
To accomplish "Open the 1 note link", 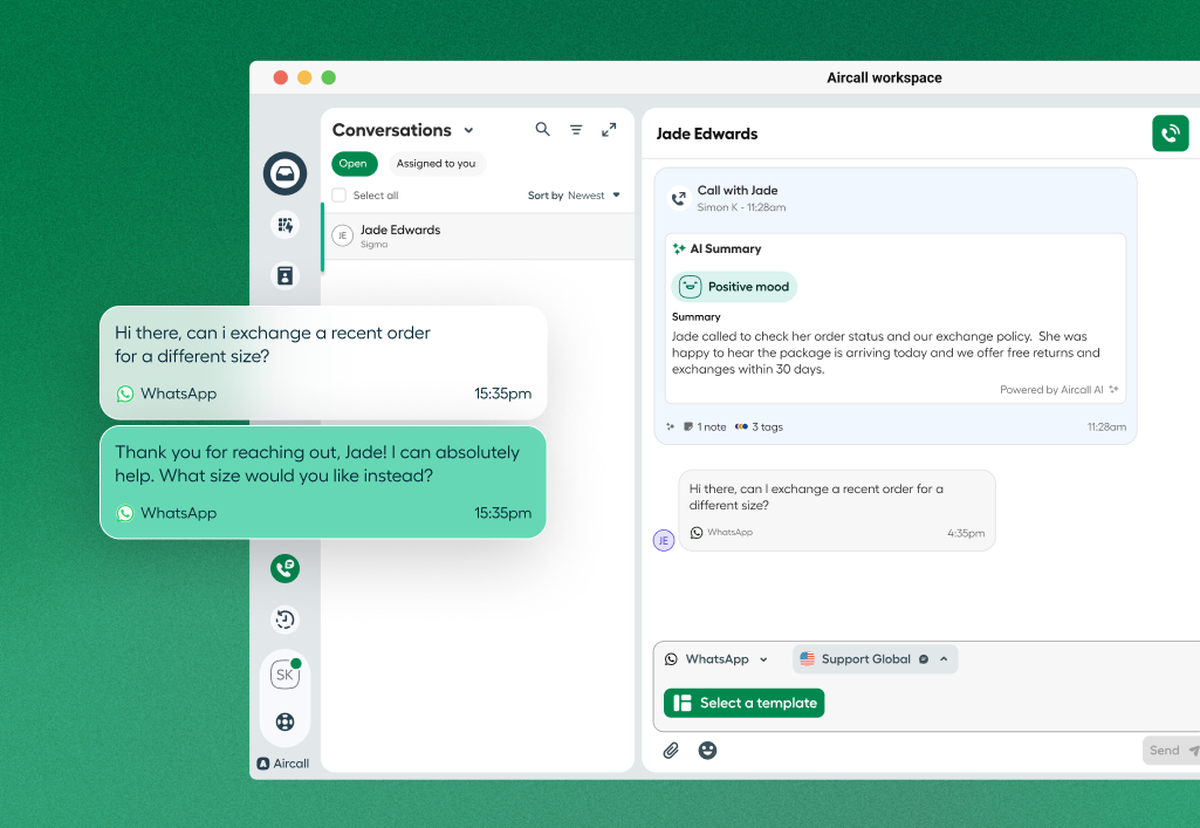I will [x=705, y=427].
